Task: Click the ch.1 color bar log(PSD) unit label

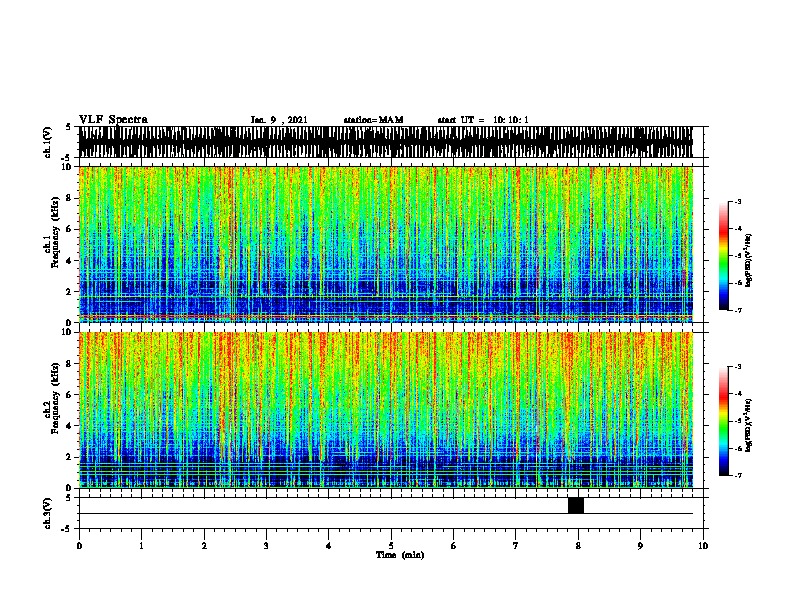Action: [x=749, y=260]
